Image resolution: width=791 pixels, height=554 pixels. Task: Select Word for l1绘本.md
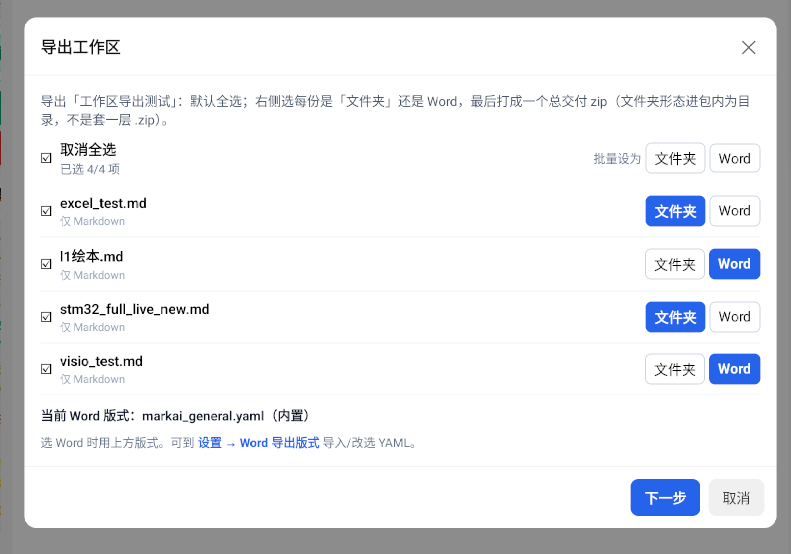tap(734, 264)
